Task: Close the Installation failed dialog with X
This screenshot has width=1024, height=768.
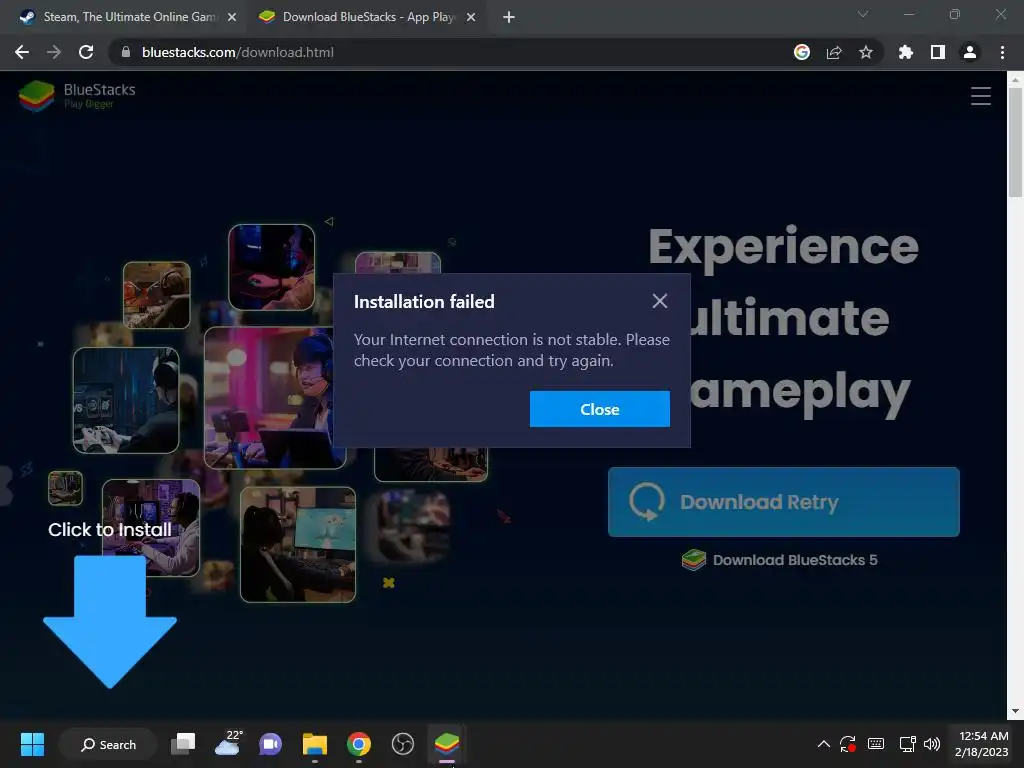Action: click(660, 301)
